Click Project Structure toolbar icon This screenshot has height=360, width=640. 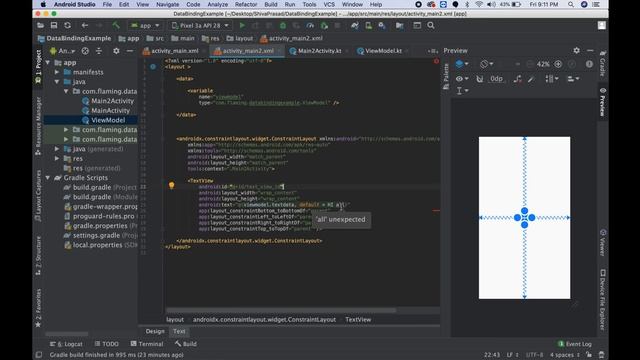[400, 25]
